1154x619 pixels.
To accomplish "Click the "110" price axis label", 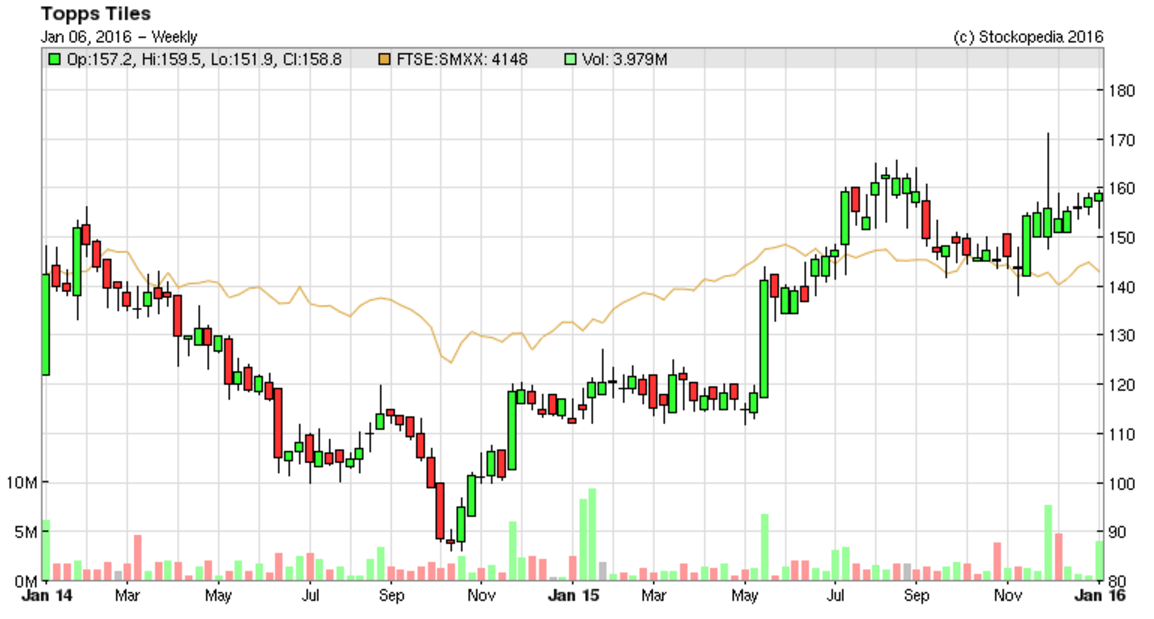I will point(1121,434).
